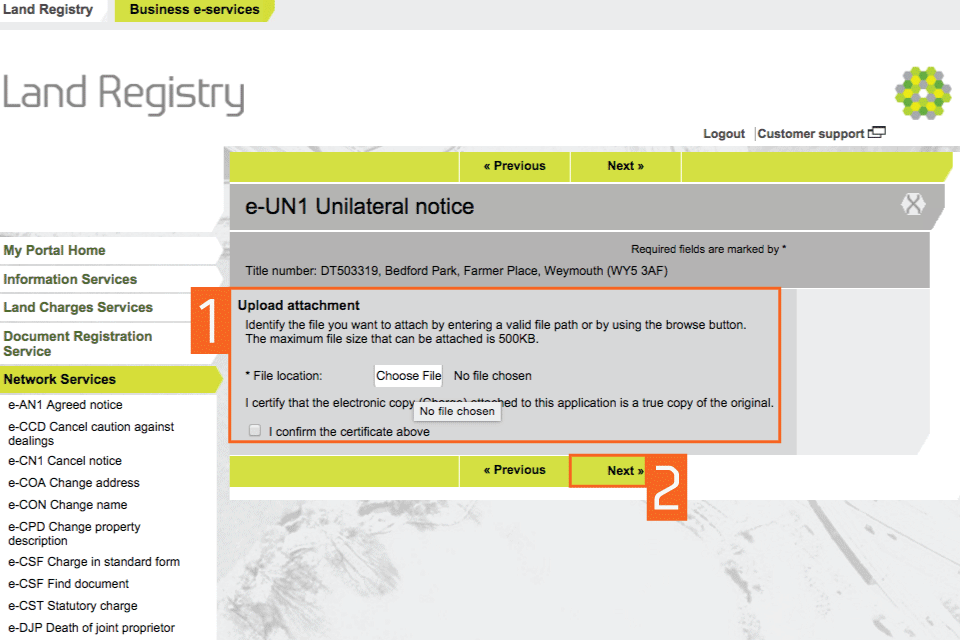Screen dimensions: 960x640
Task: Expand Information Services in the sidebar
Action: click(x=70, y=279)
